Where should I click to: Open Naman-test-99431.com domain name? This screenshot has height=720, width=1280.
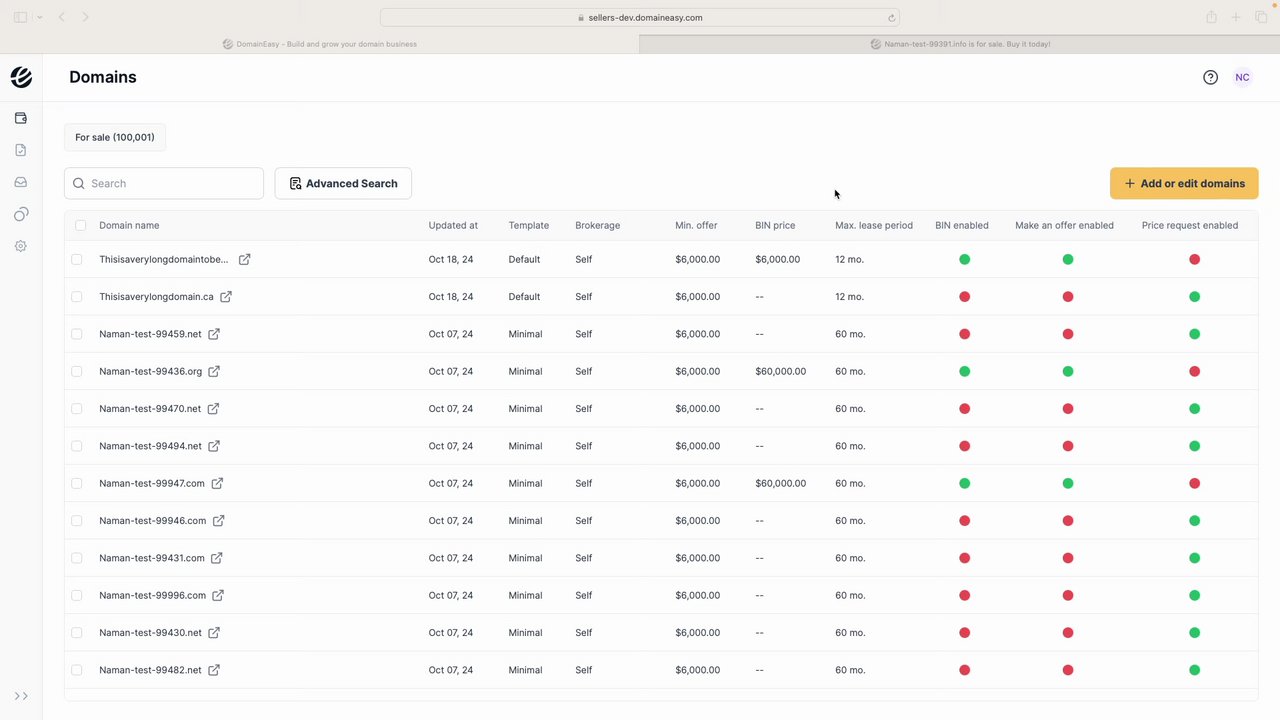tap(152, 558)
